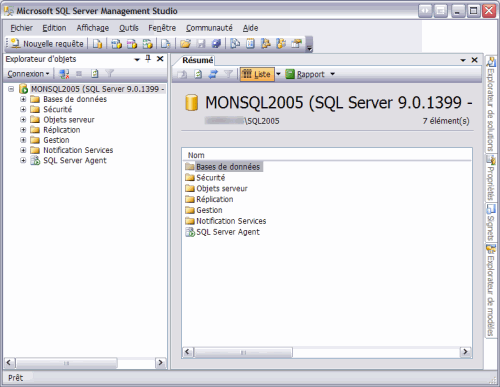
Task: Click the Filter icon in Object Explorer
Action: click(109, 74)
